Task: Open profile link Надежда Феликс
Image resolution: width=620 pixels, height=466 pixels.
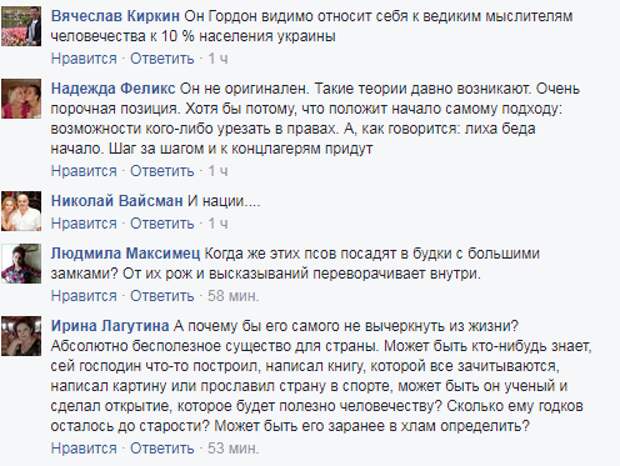Action: point(113,89)
